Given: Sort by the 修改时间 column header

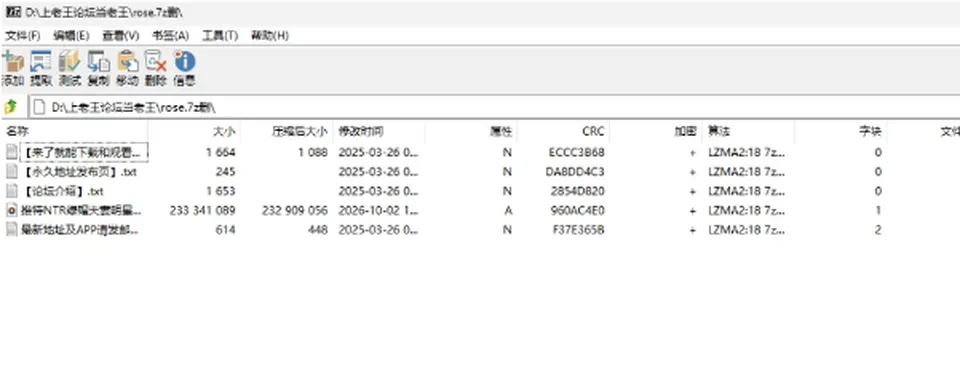Looking at the screenshot, I should click(379, 131).
